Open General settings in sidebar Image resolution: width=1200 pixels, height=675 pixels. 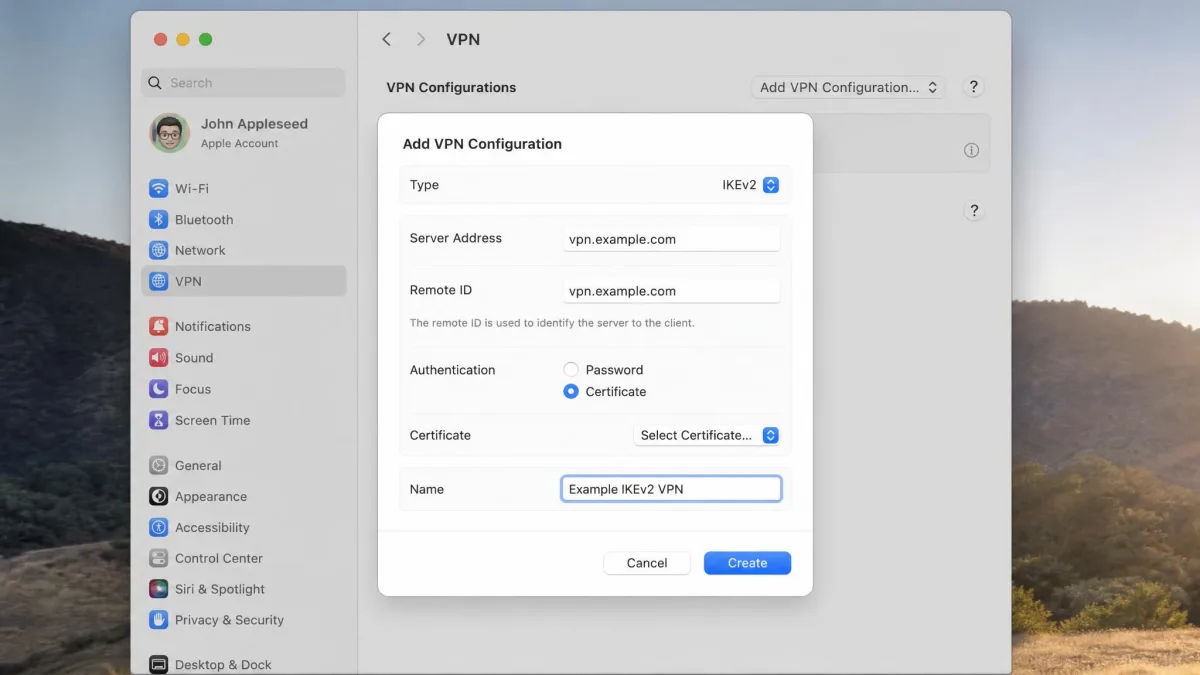(x=244, y=465)
